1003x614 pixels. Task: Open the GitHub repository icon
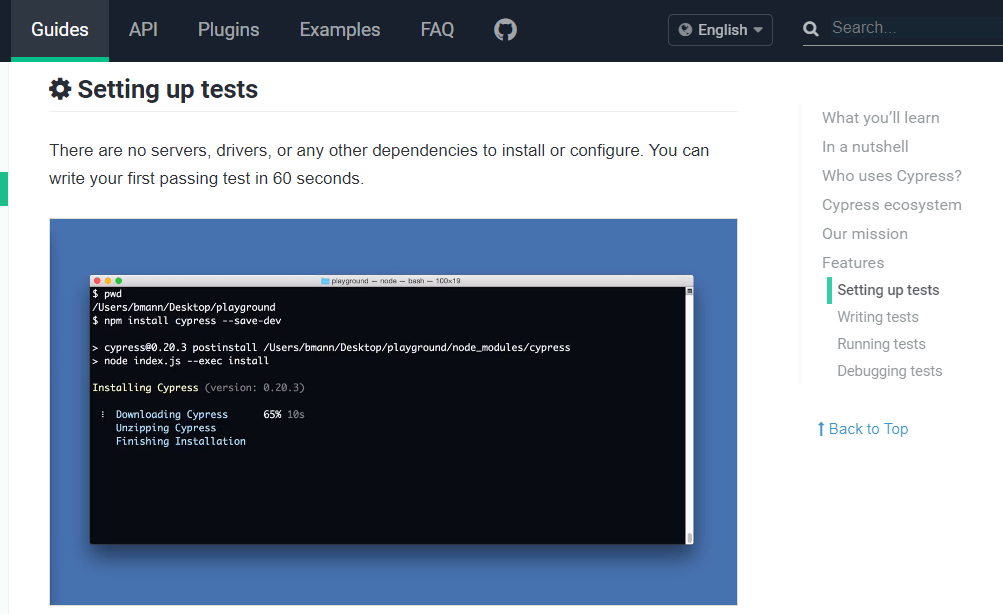[506, 30]
